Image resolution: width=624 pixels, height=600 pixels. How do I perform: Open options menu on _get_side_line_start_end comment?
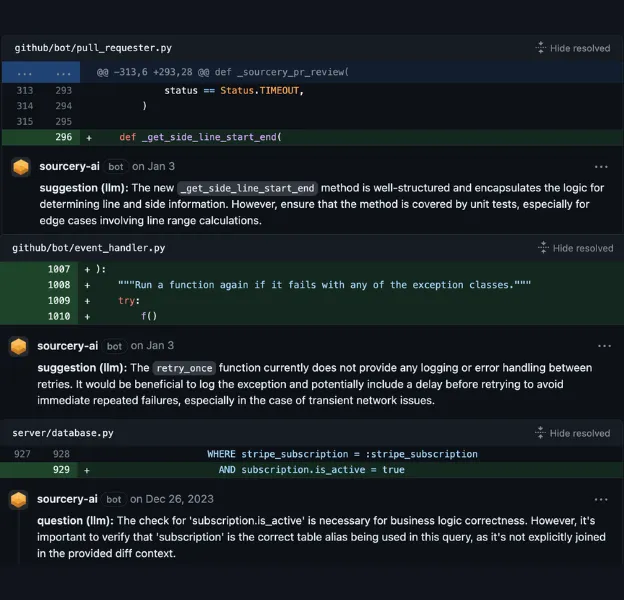tap(601, 167)
